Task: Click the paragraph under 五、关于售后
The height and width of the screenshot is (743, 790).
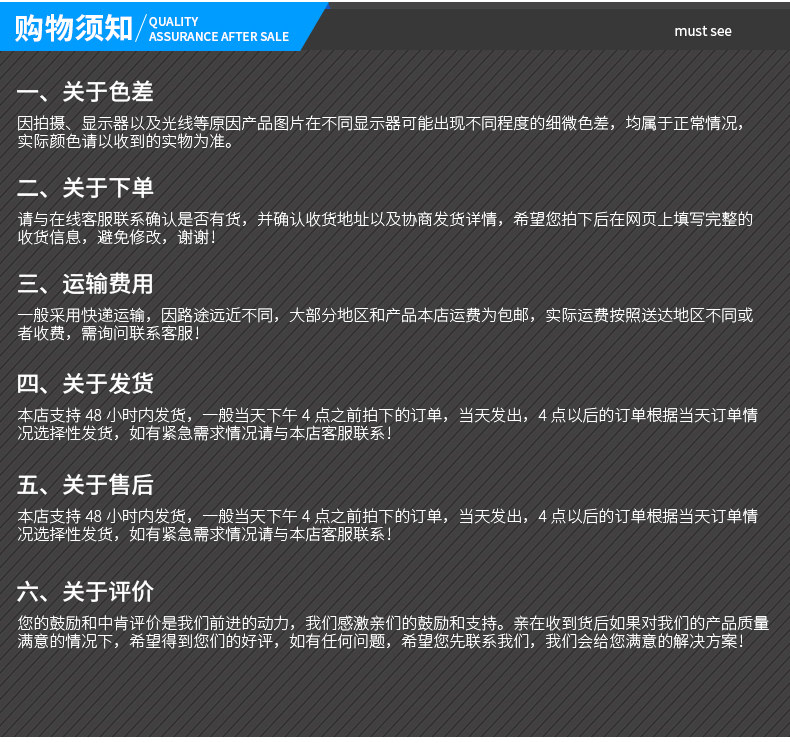Action: tap(387, 525)
